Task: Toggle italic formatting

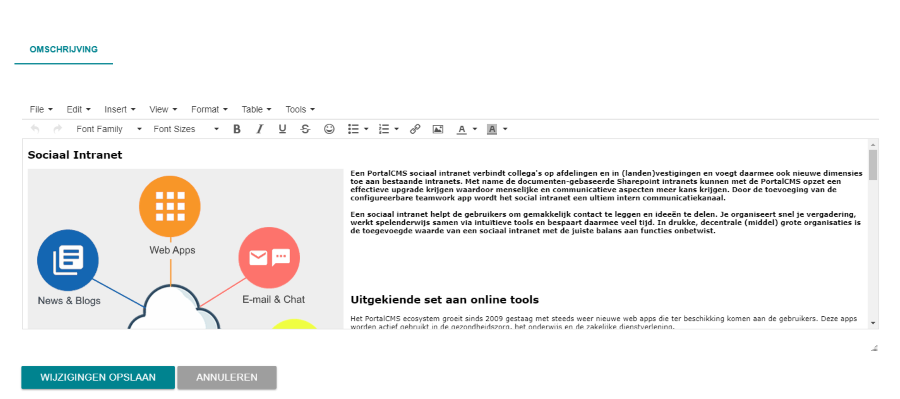Action: coord(259,129)
